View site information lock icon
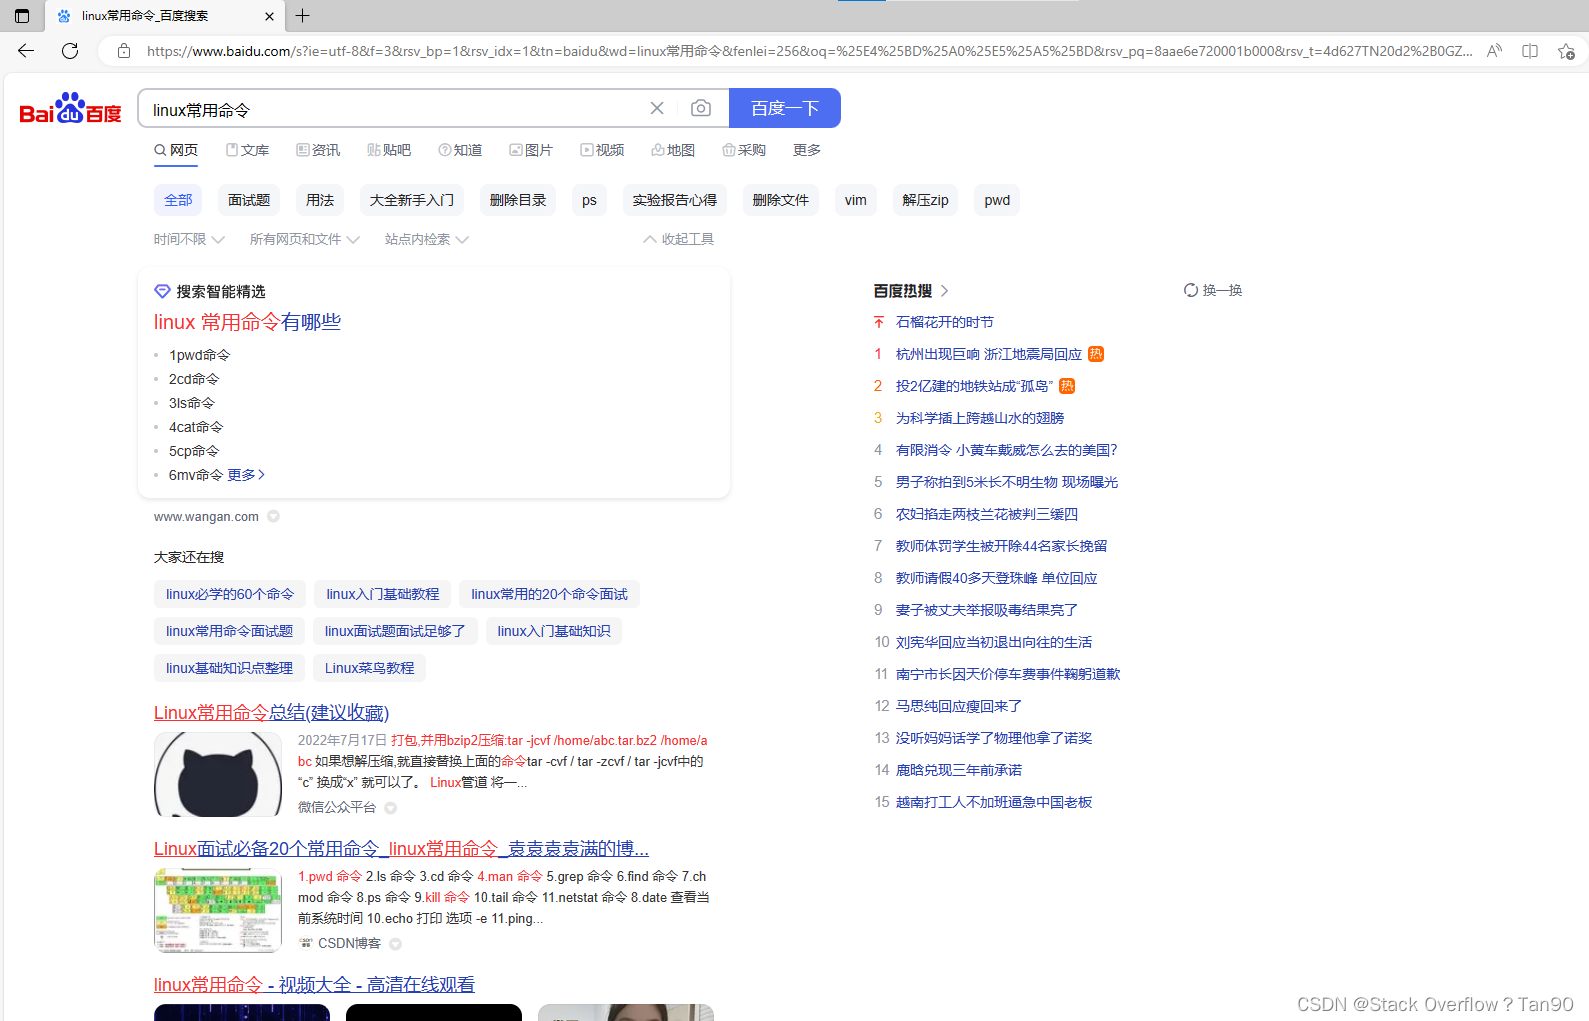Screen dimensions: 1589x1021 tap(124, 51)
